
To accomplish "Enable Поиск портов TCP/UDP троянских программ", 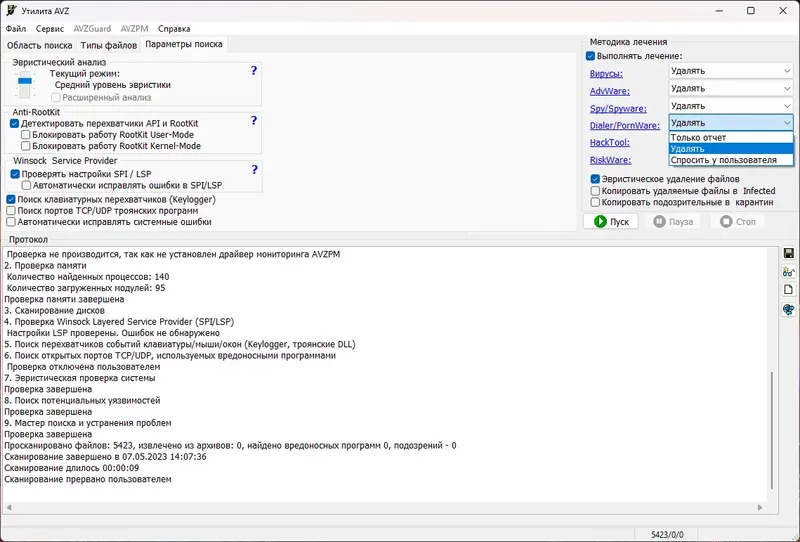I will 11,211.
